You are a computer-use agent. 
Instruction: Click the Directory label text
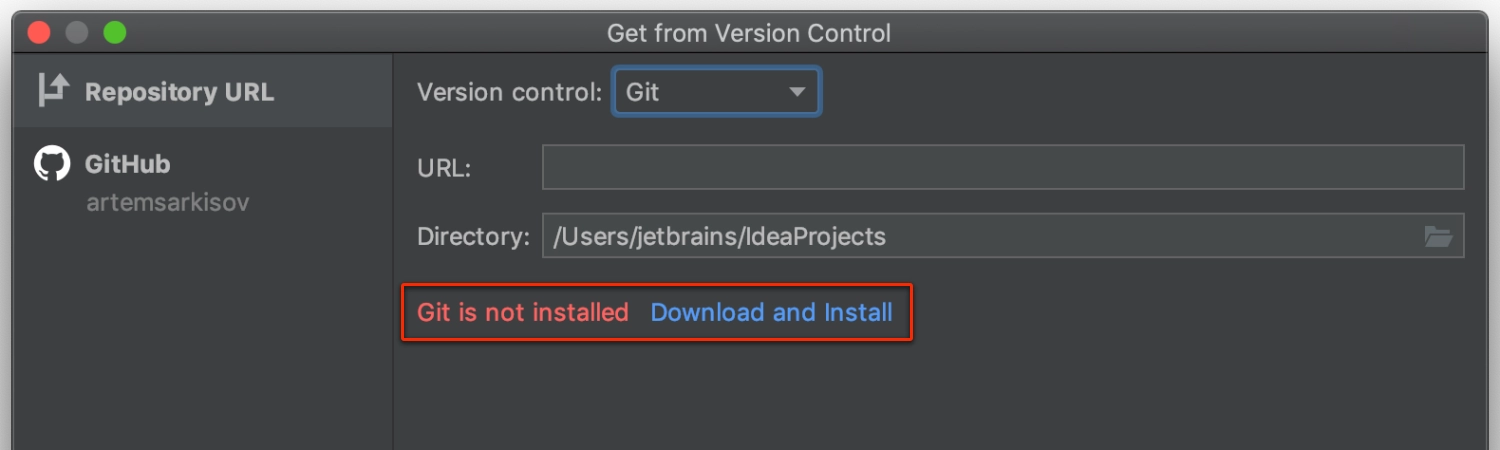click(x=473, y=237)
